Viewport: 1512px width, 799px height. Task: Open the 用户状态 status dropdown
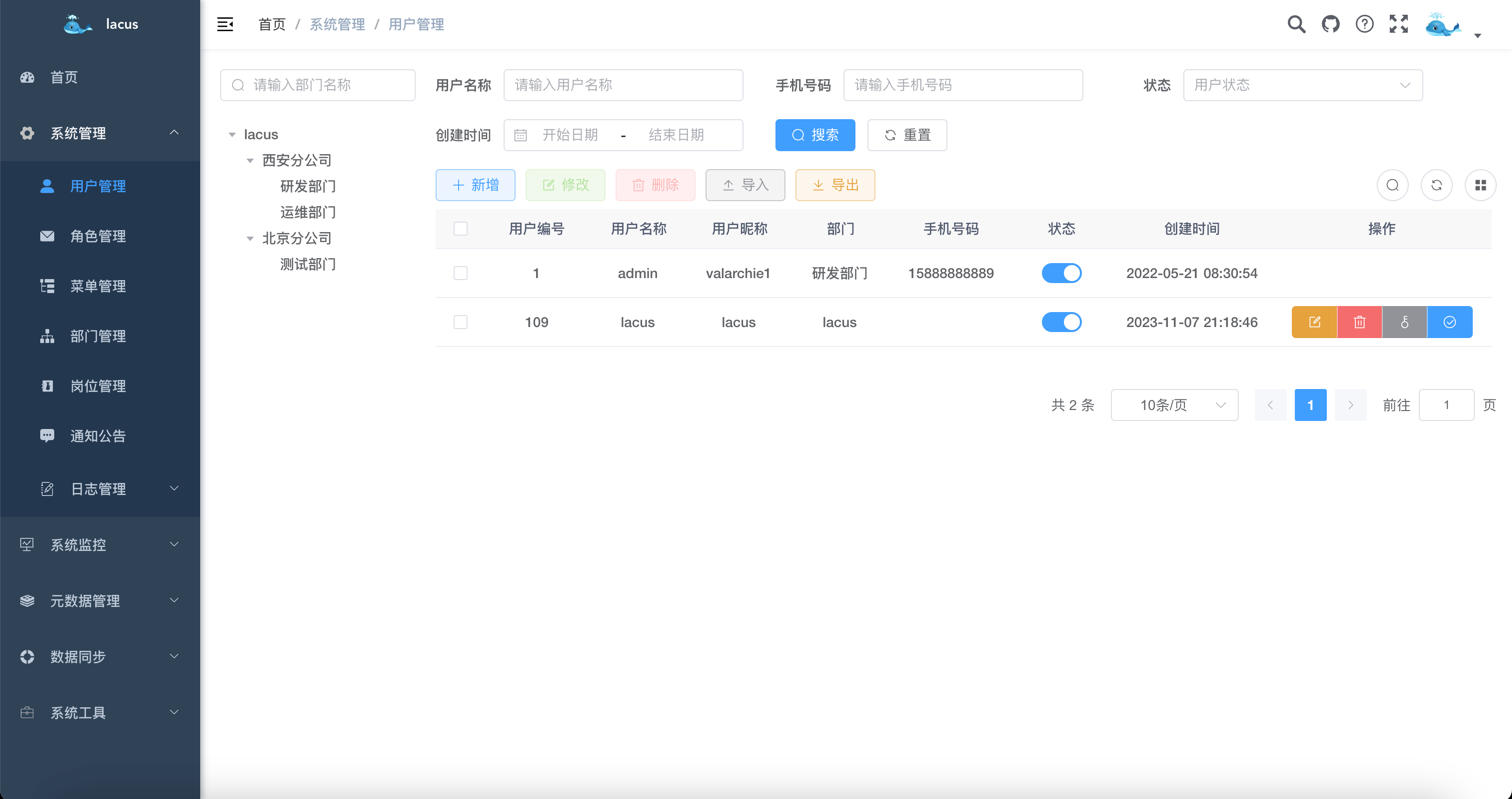click(1302, 85)
